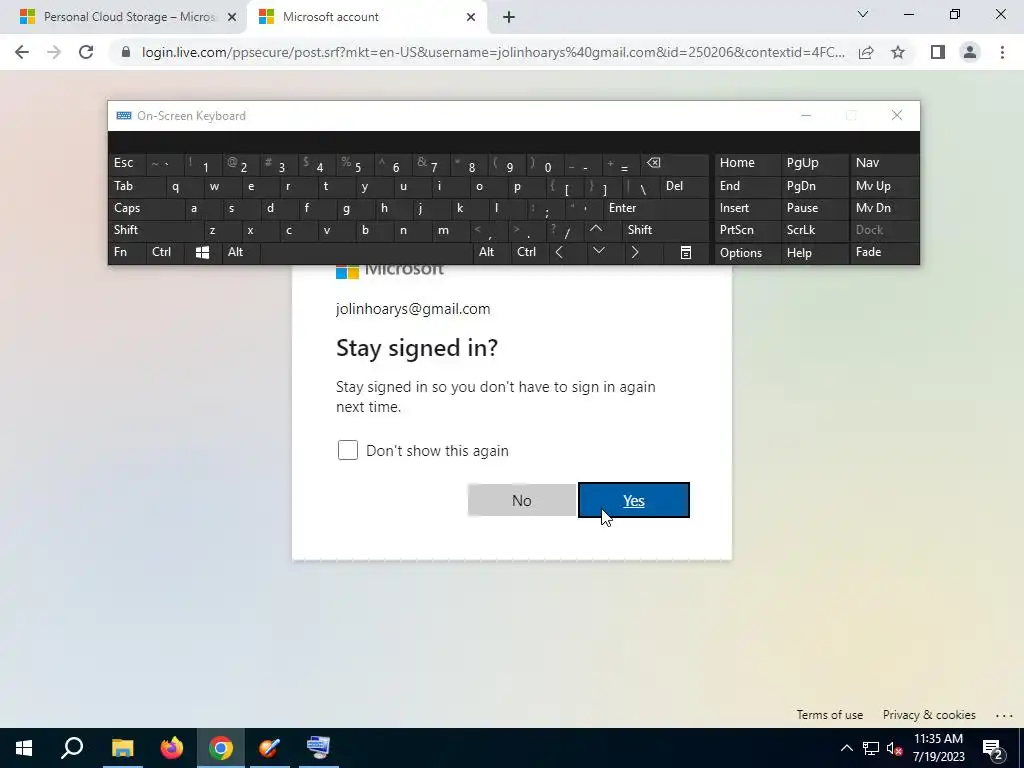Toggle ScrLk key on On-Screen Keyboard
This screenshot has width=1024, height=768.
pyautogui.click(x=814, y=230)
